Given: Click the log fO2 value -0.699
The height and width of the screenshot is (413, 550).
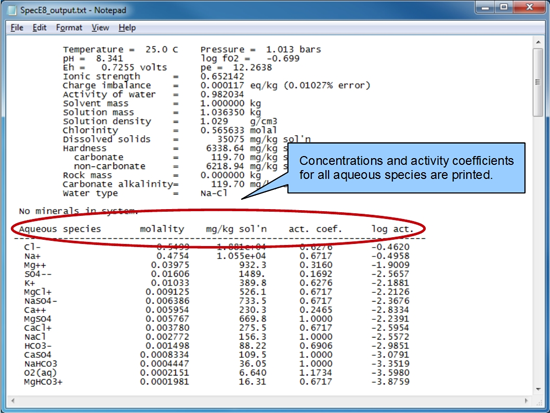Looking at the screenshot, I should coord(283,58).
